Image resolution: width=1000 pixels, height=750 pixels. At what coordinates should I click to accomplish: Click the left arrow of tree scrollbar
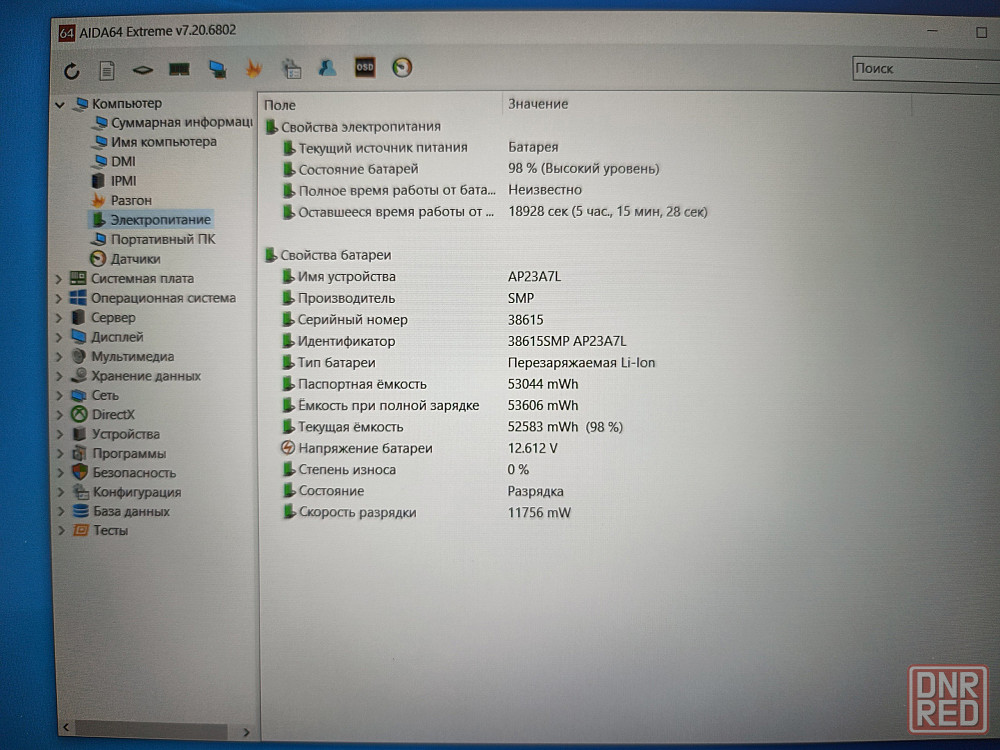click(x=66, y=727)
